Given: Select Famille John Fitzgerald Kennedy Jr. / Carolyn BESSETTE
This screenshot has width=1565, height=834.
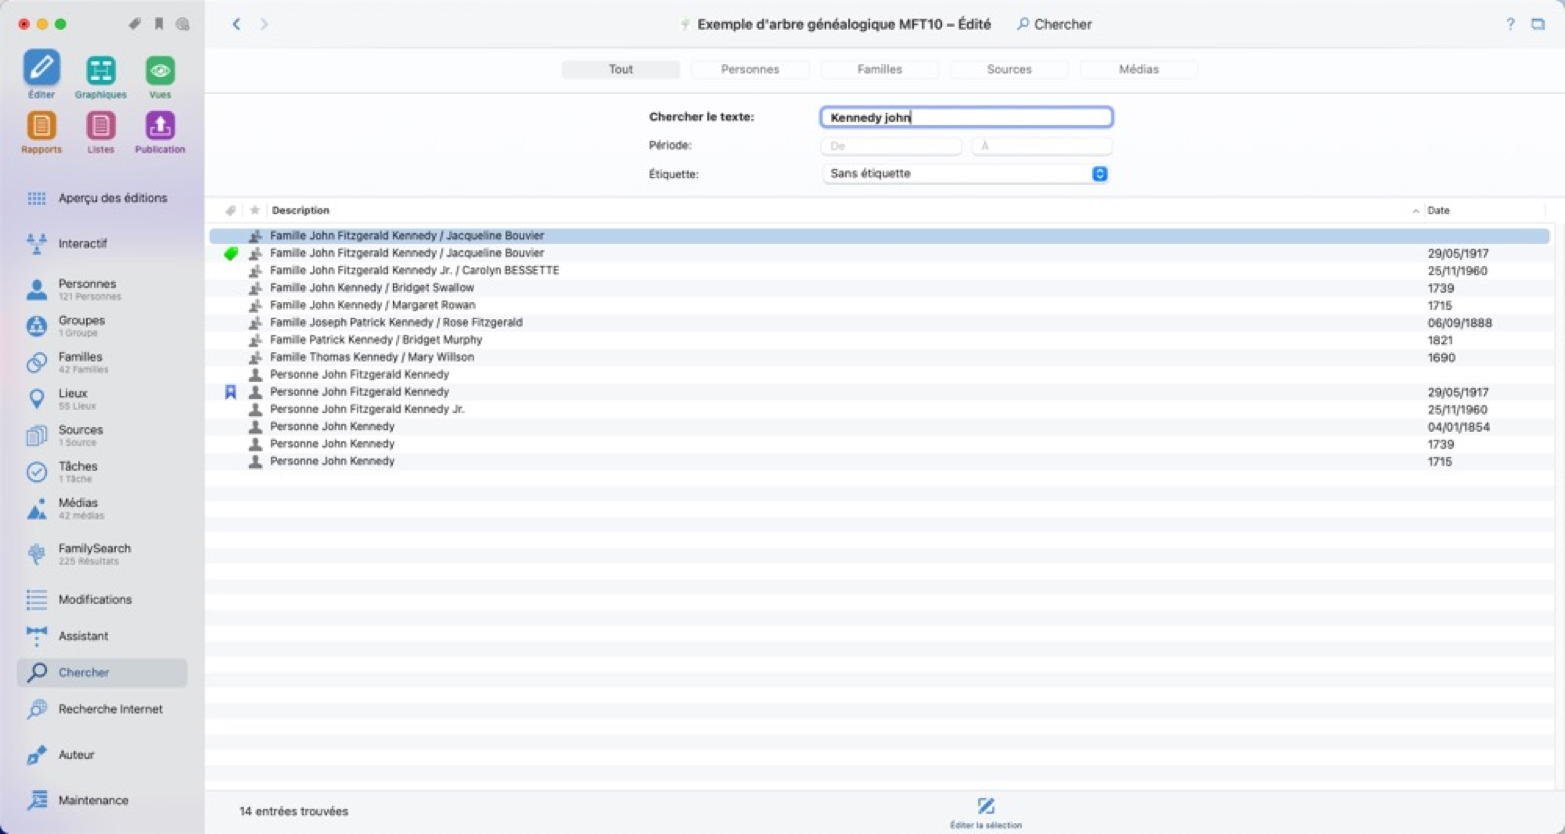Looking at the screenshot, I should tap(880, 270).
